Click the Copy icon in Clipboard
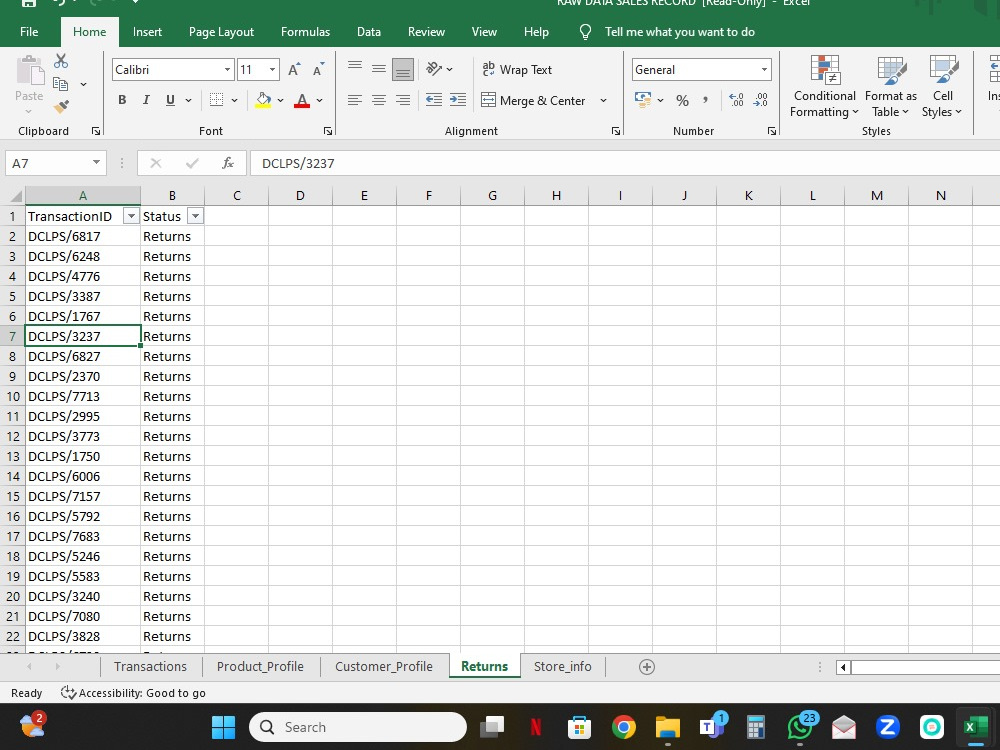 (x=61, y=84)
